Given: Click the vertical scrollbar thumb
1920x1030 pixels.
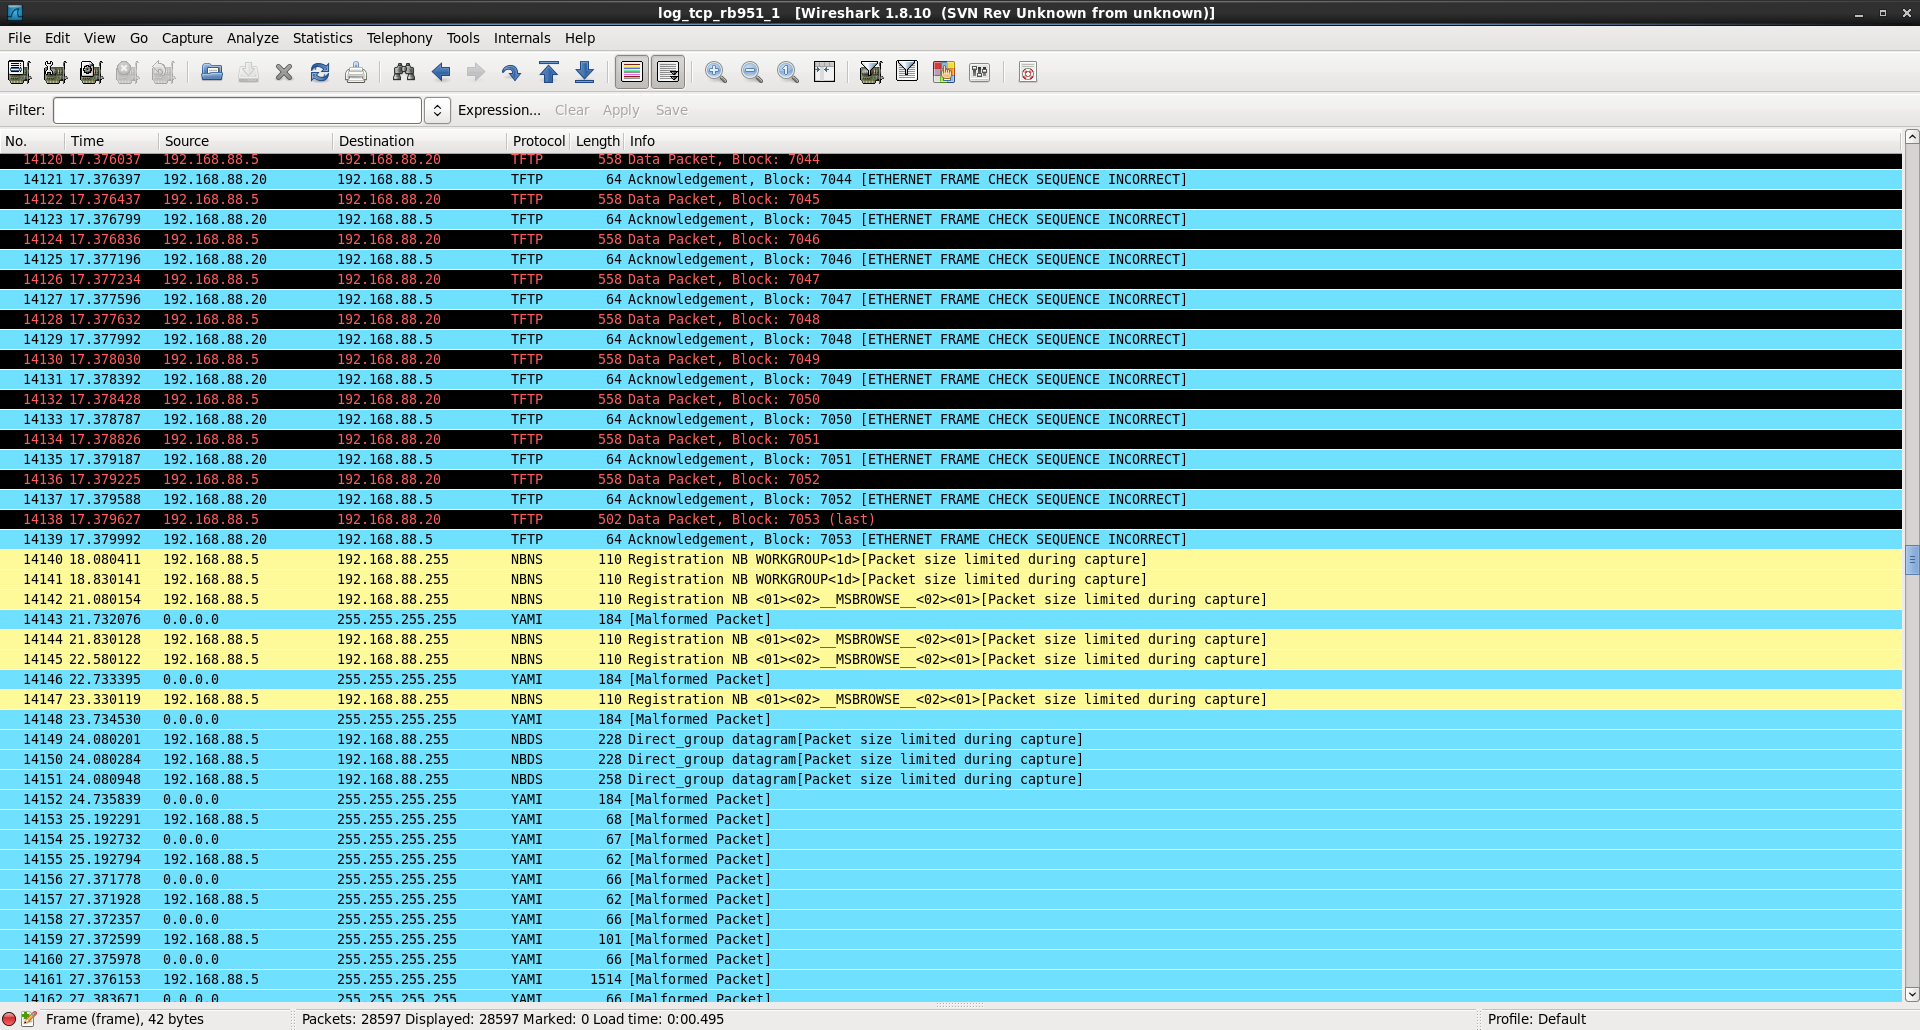Looking at the screenshot, I should point(1912,560).
